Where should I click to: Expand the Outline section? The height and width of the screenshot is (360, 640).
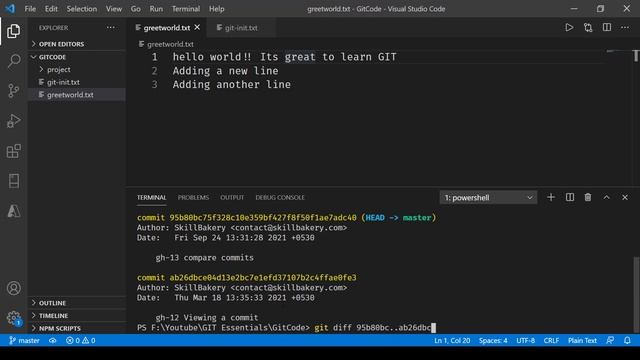tap(77, 303)
